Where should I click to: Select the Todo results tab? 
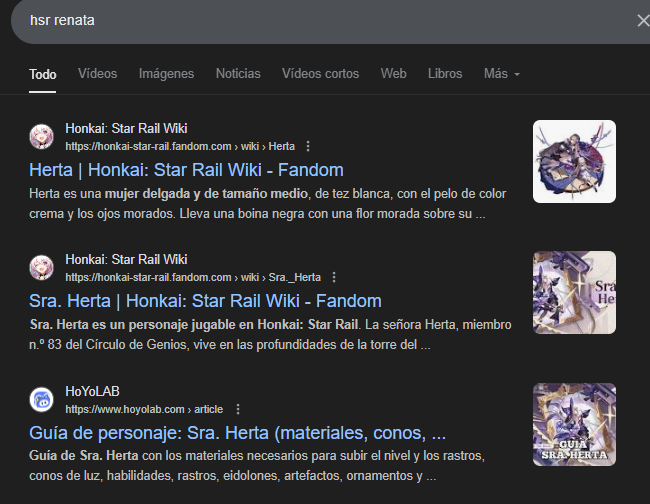(x=42, y=75)
